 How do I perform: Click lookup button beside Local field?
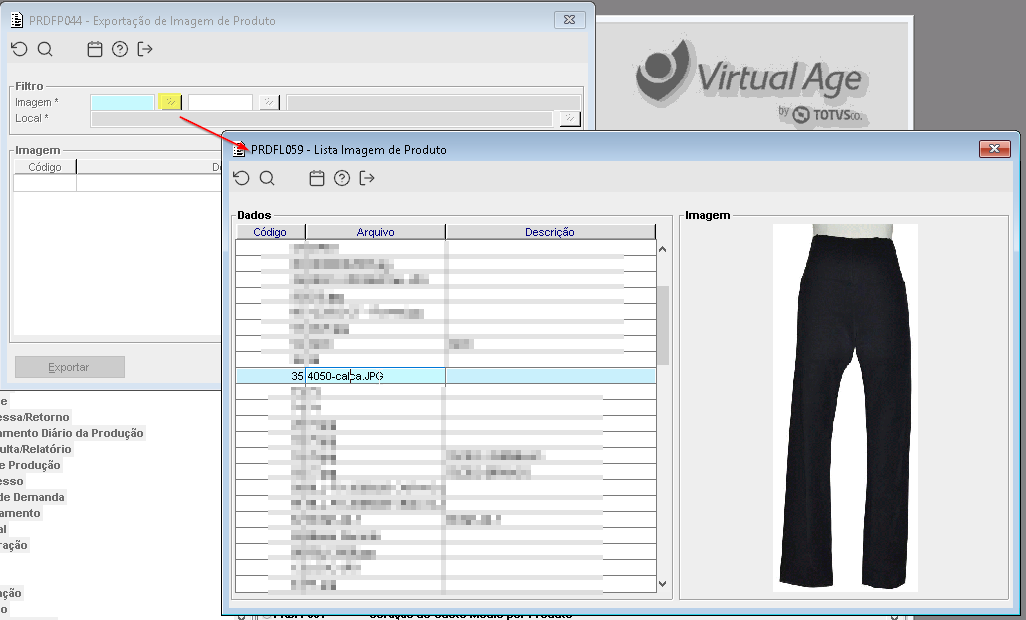(x=570, y=118)
